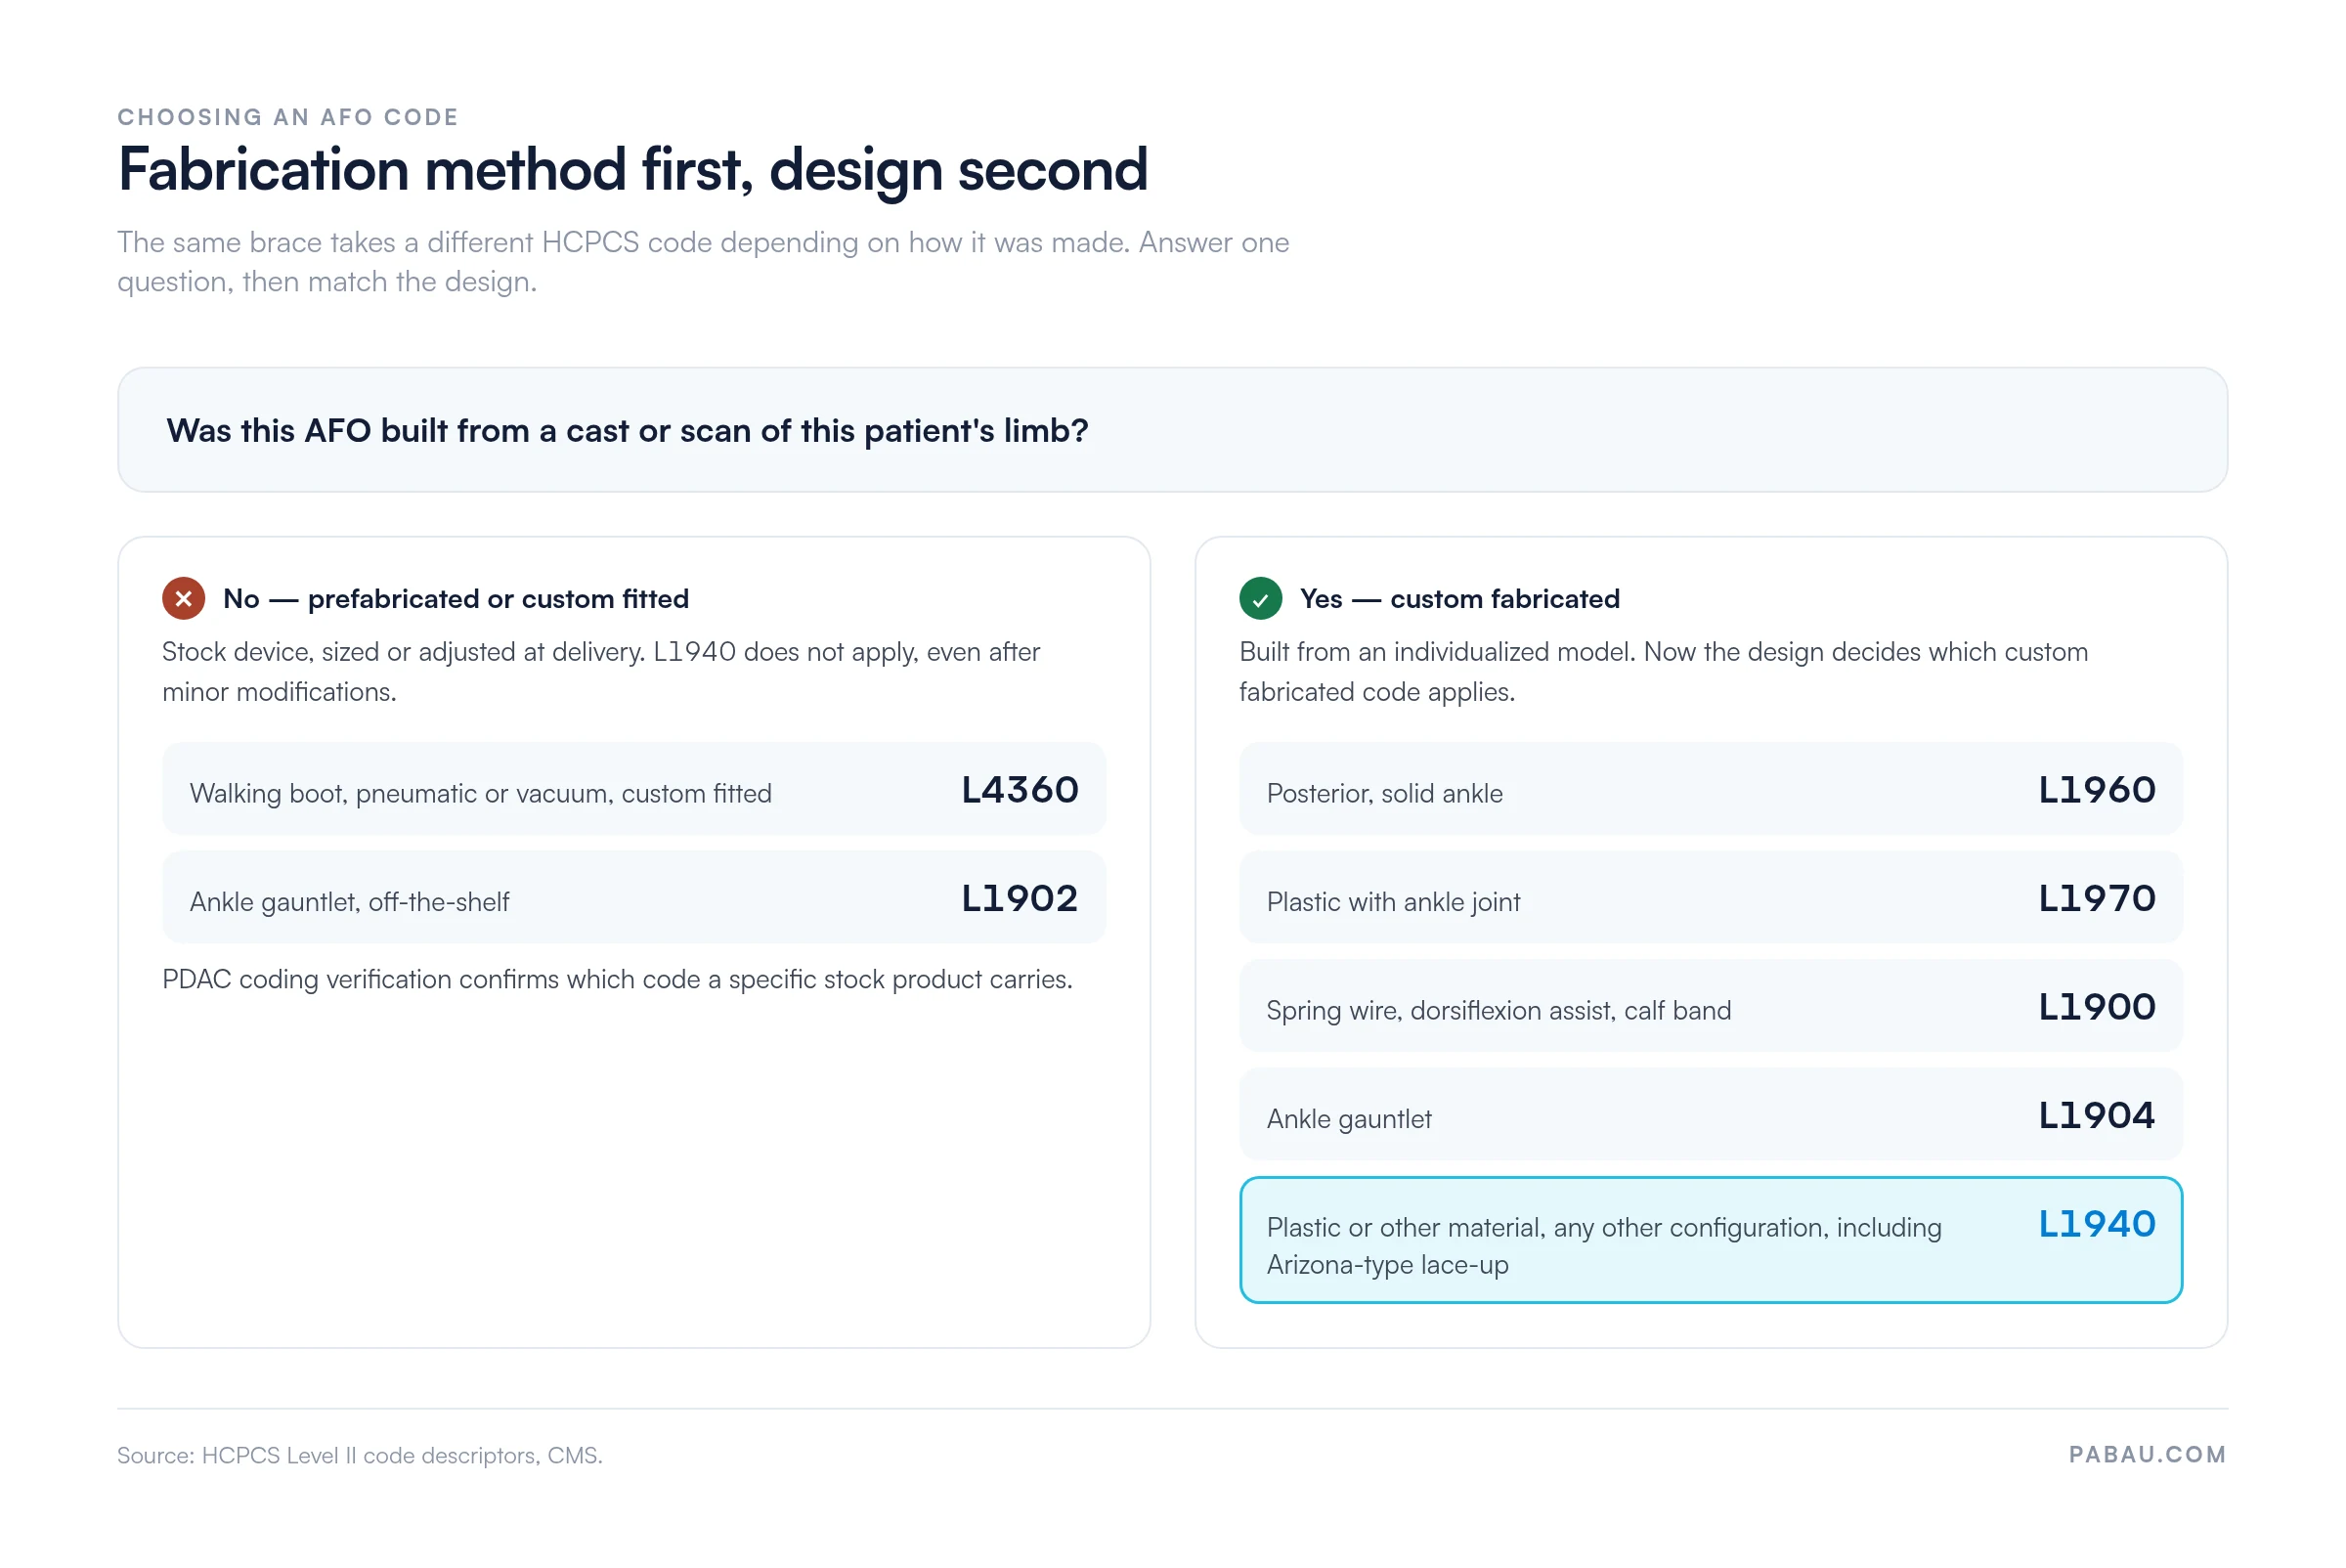Click the 'Fabrication method first, design second' title
The image size is (2346, 1568).
point(633,170)
